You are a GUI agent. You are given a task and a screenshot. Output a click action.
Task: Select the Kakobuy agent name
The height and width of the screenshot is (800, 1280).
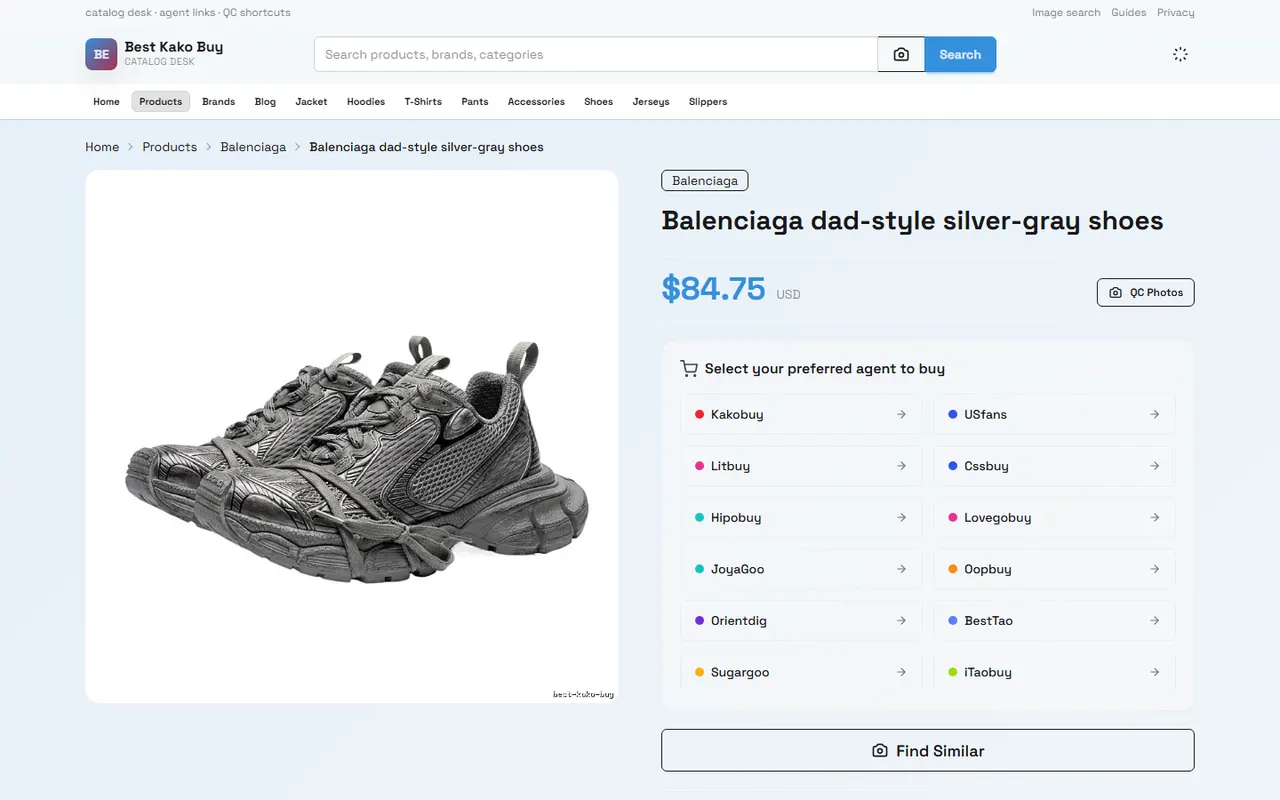click(737, 414)
